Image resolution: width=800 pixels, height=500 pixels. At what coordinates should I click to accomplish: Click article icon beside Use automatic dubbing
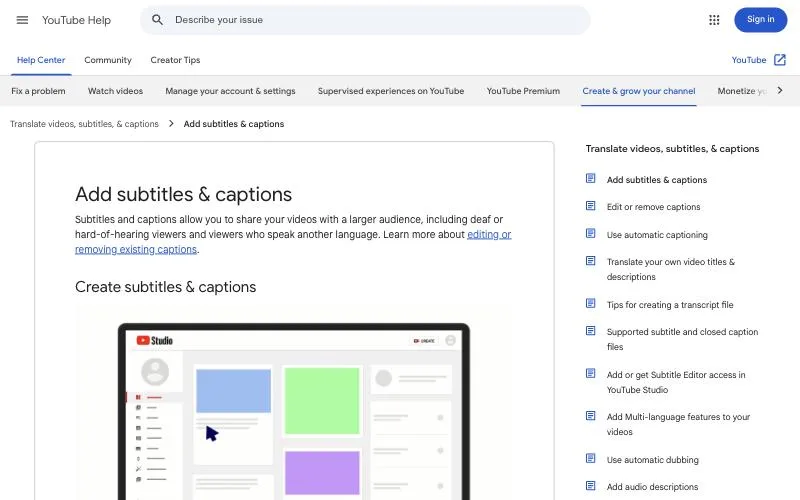(x=590, y=458)
